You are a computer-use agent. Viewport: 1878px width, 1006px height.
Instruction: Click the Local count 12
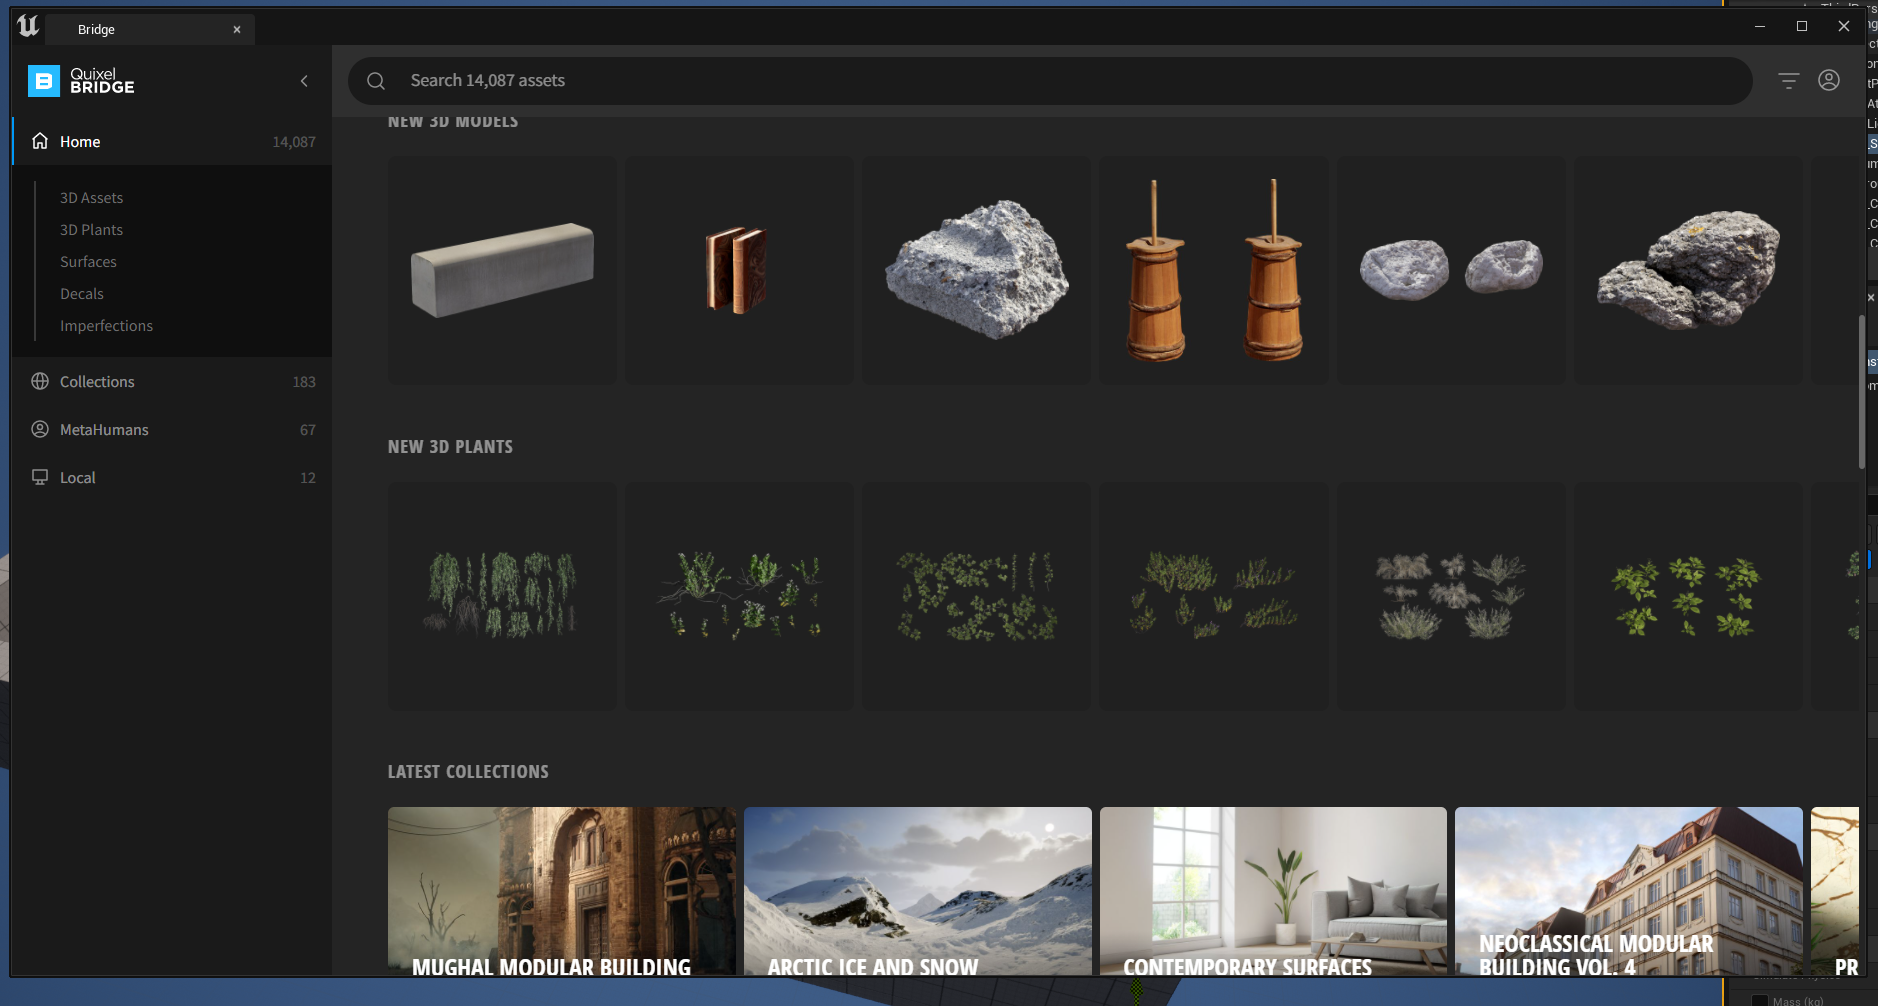coord(308,478)
